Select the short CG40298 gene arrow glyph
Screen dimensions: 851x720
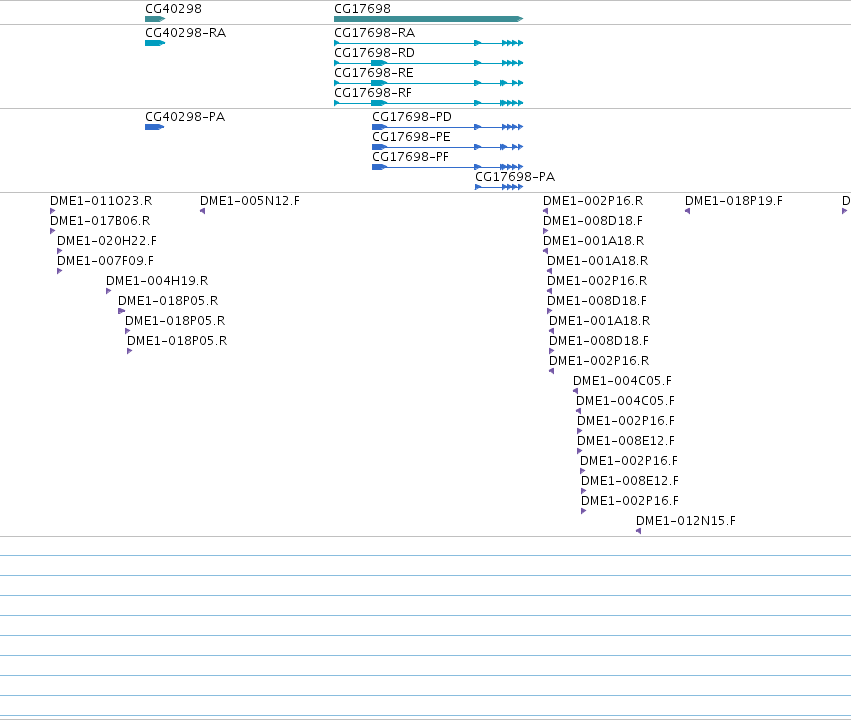(x=155, y=19)
